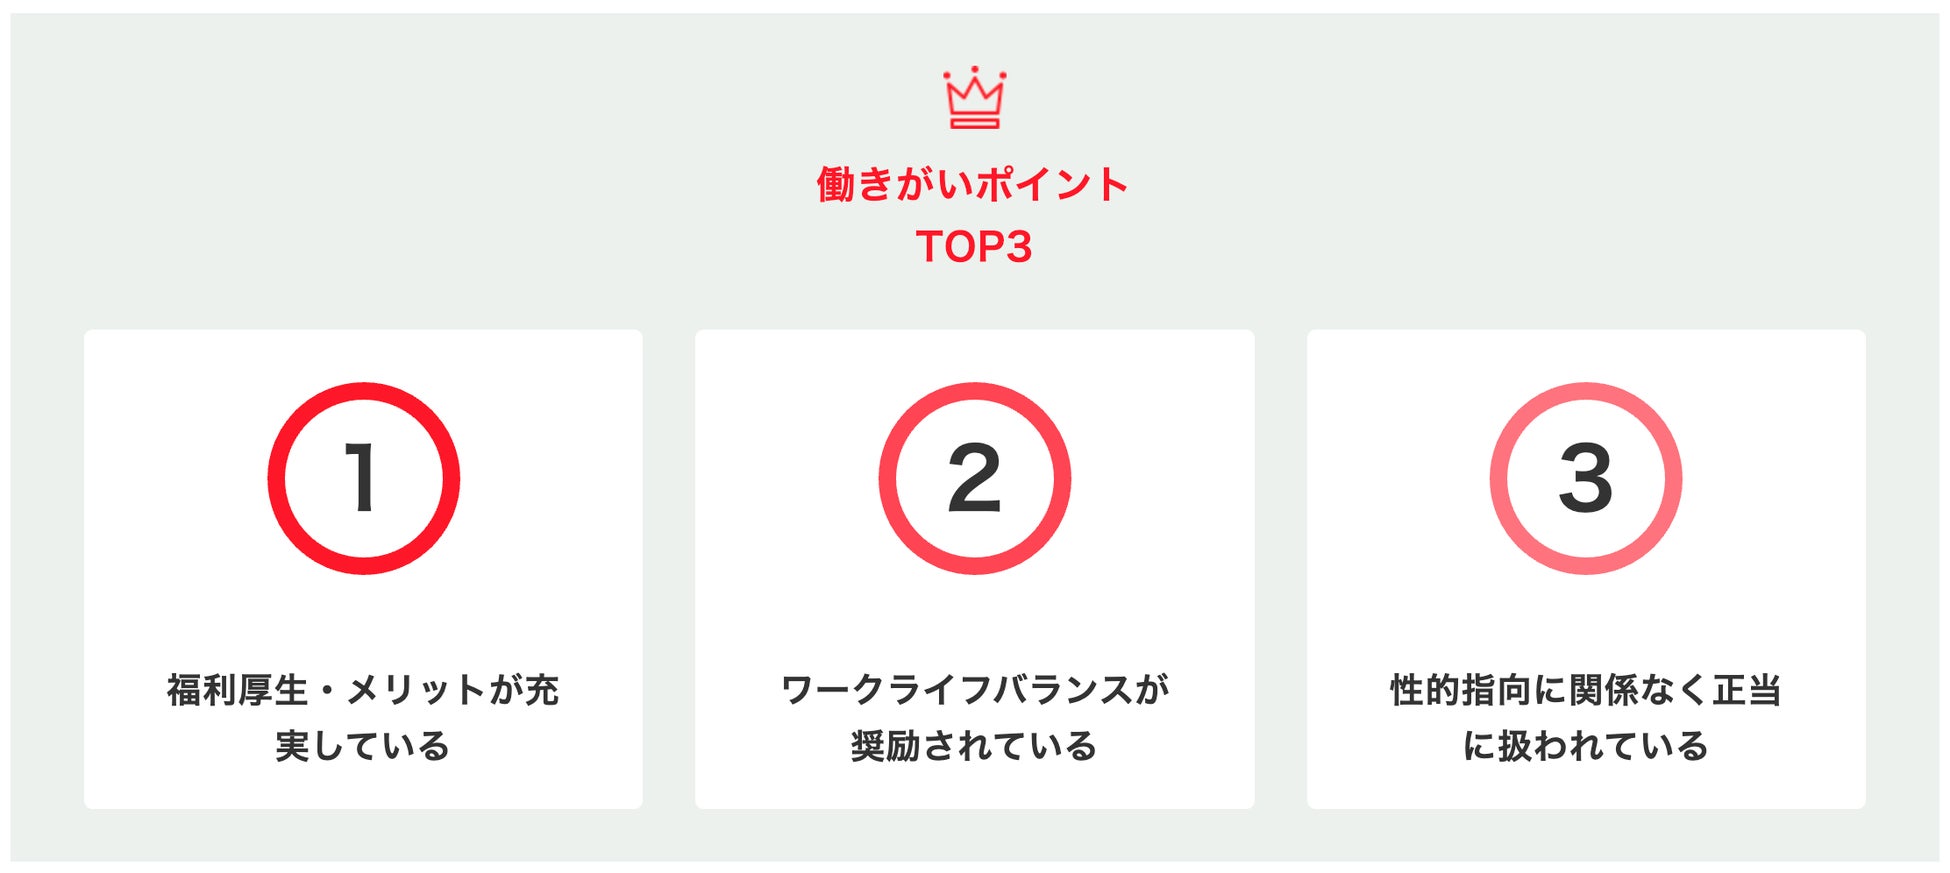
Task: Open the second ranking white card
Action: [x=975, y=569]
